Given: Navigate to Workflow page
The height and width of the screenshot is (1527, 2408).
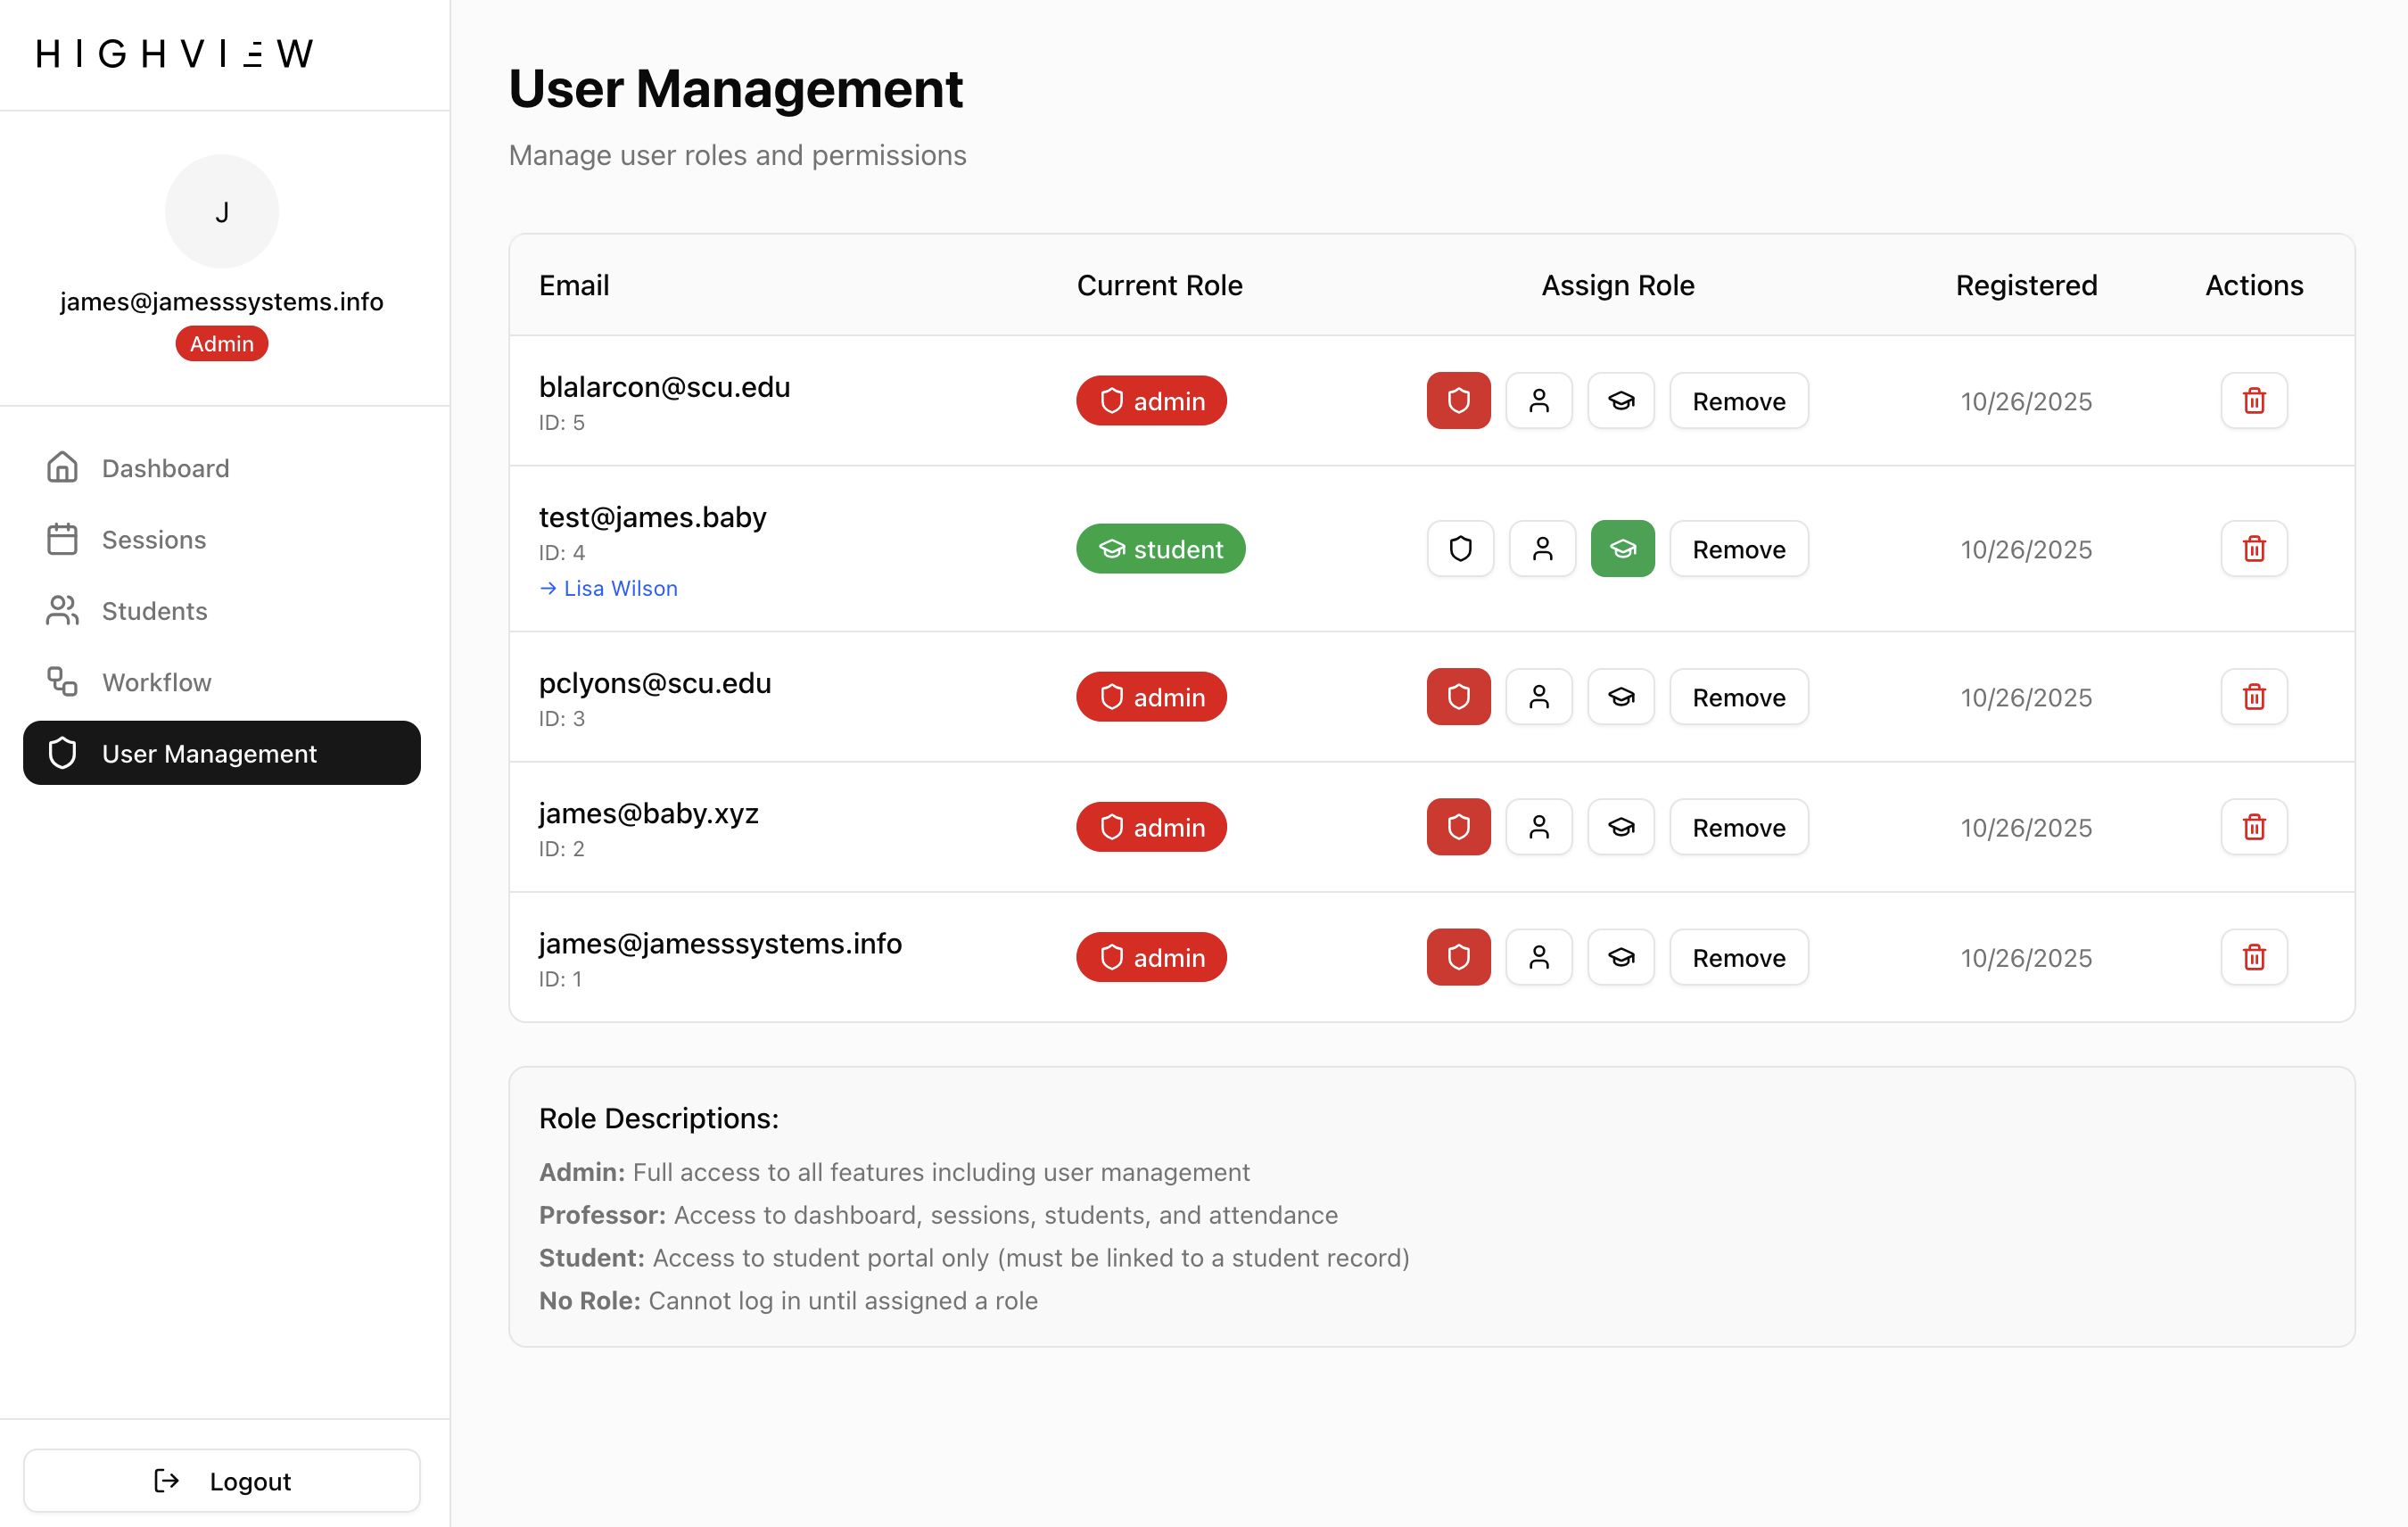Looking at the screenshot, I should 156,682.
